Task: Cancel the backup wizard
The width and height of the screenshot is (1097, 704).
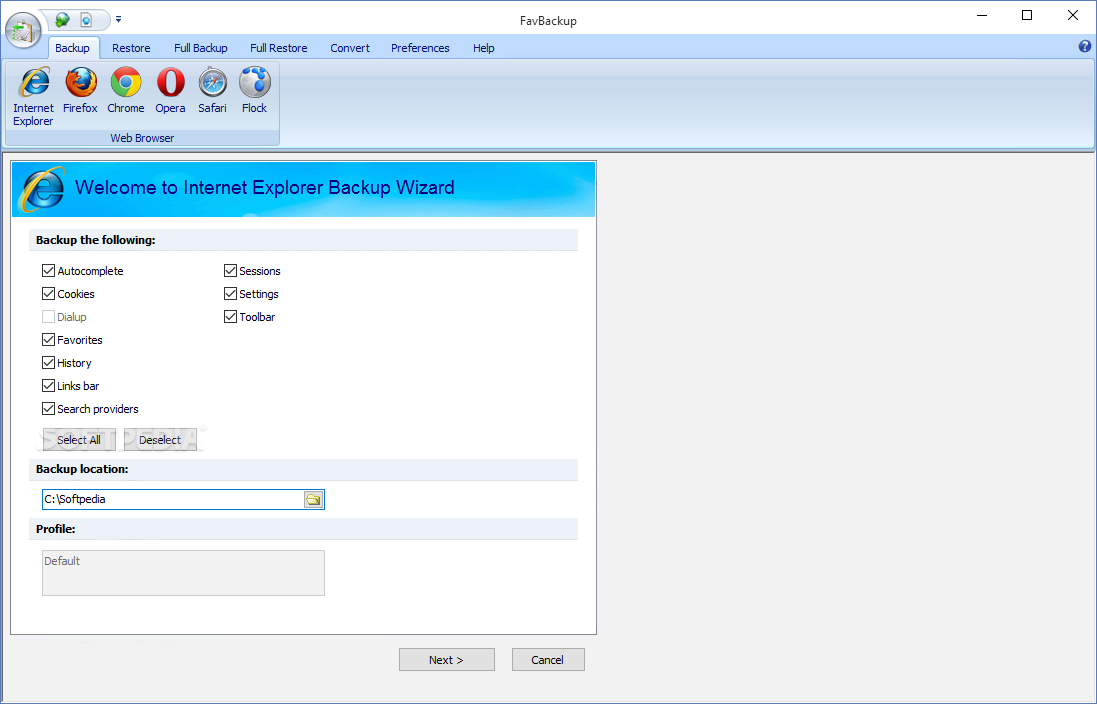Action: tap(548, 660)
